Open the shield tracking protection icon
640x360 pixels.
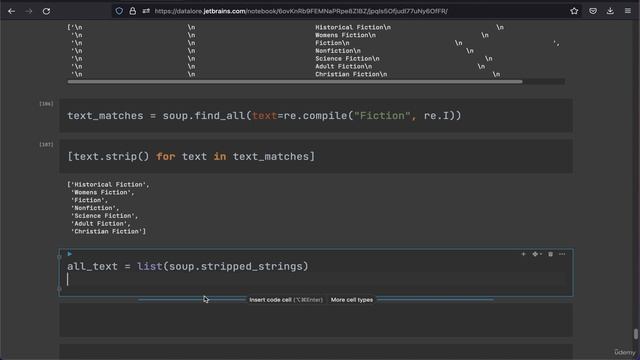coord(119,11)
